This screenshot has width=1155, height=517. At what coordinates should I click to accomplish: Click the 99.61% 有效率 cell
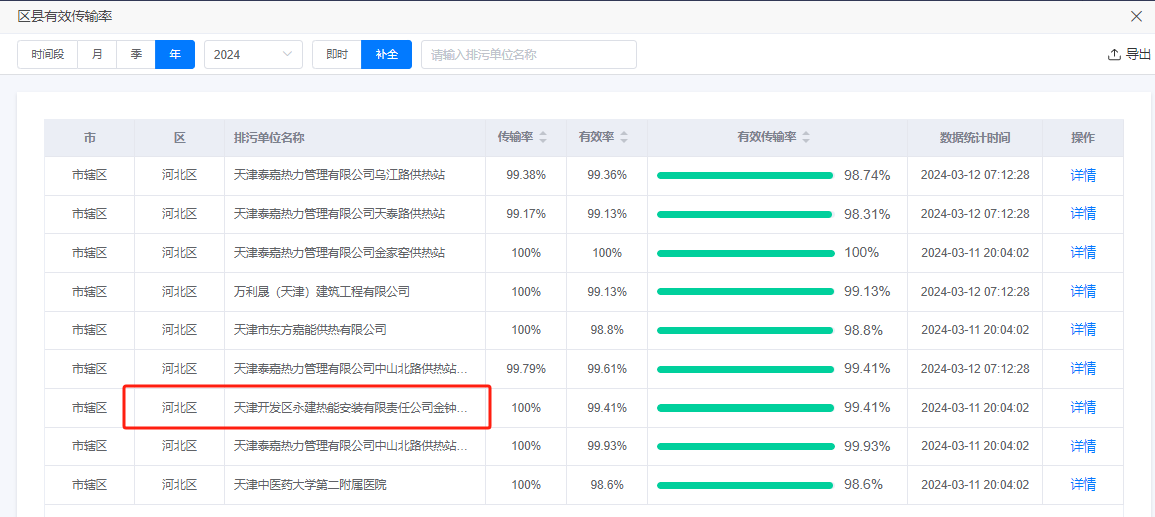click(607, 368)
